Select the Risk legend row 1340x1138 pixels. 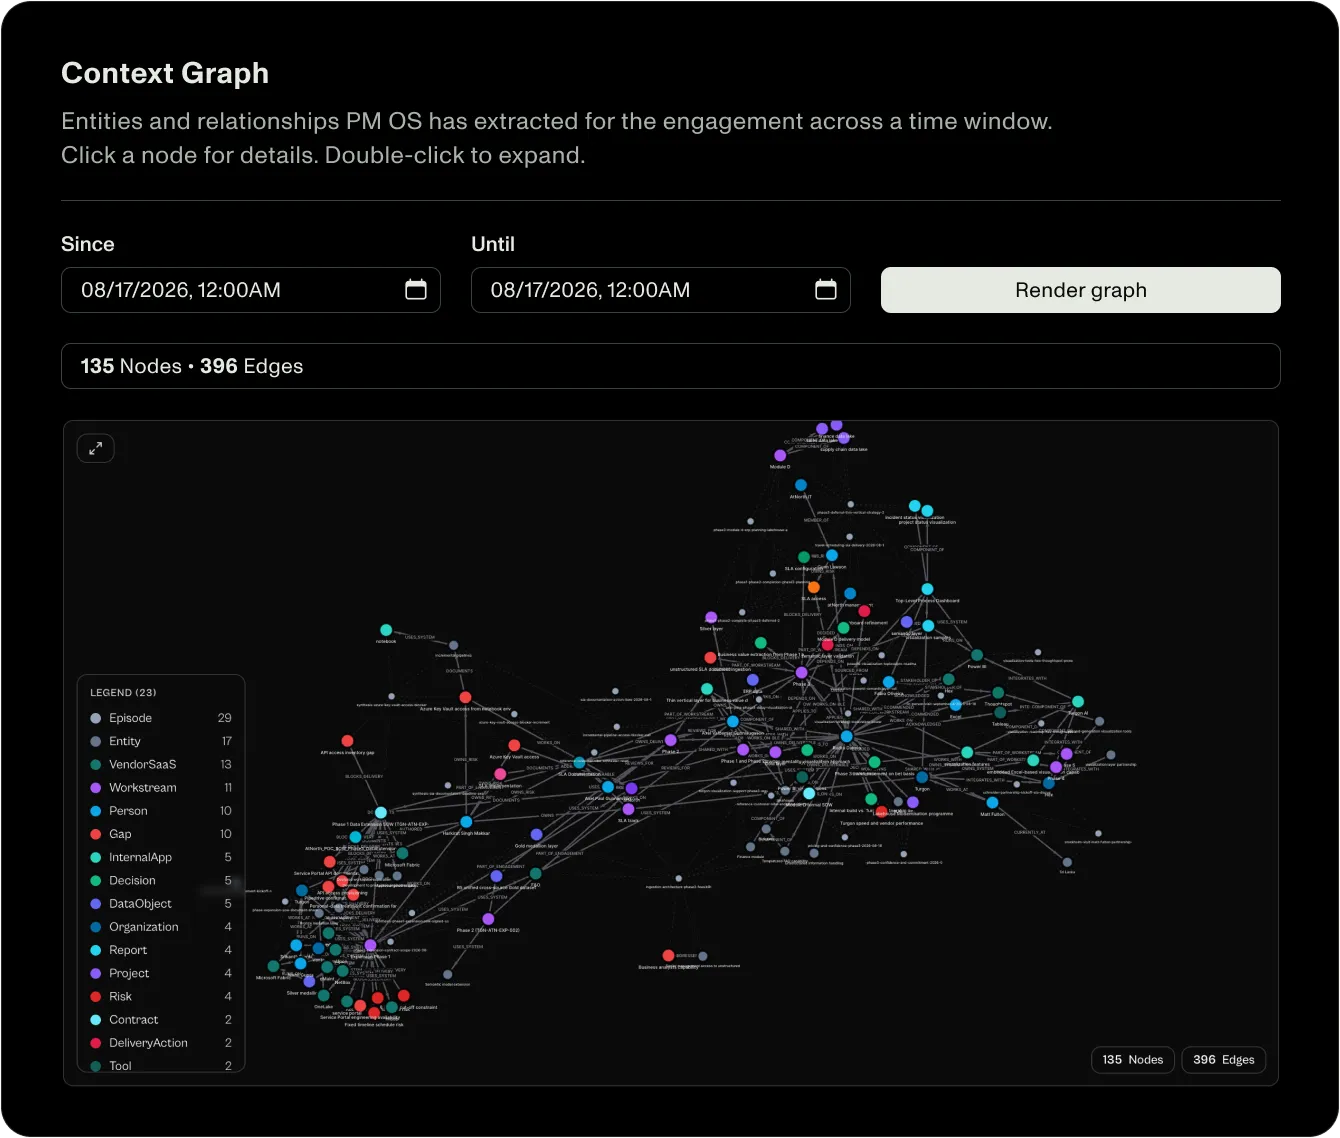(161, 996)
